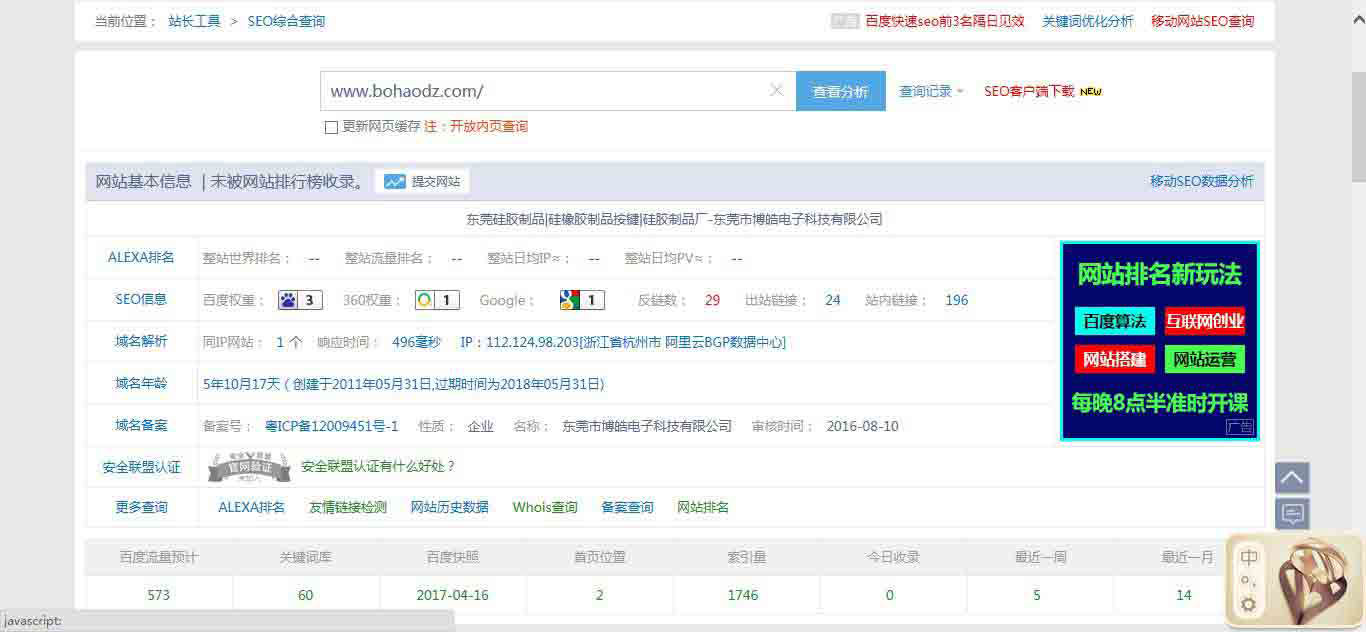Click the Baidu paw weight icon
This screenshot has width=1366, height=632.
click(x=299, y=300)
